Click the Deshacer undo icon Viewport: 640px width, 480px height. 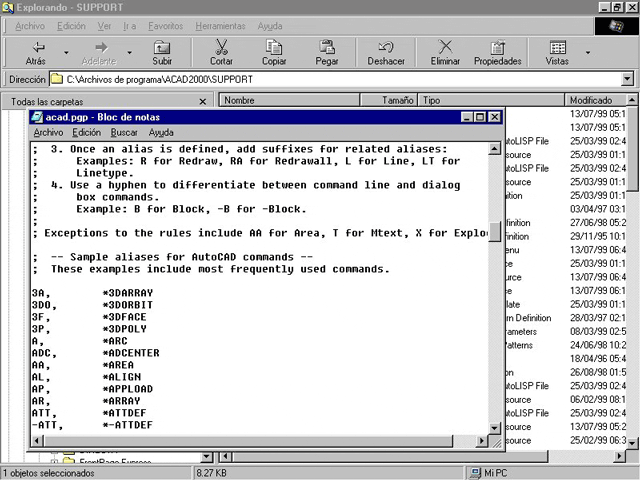point(386,47)
